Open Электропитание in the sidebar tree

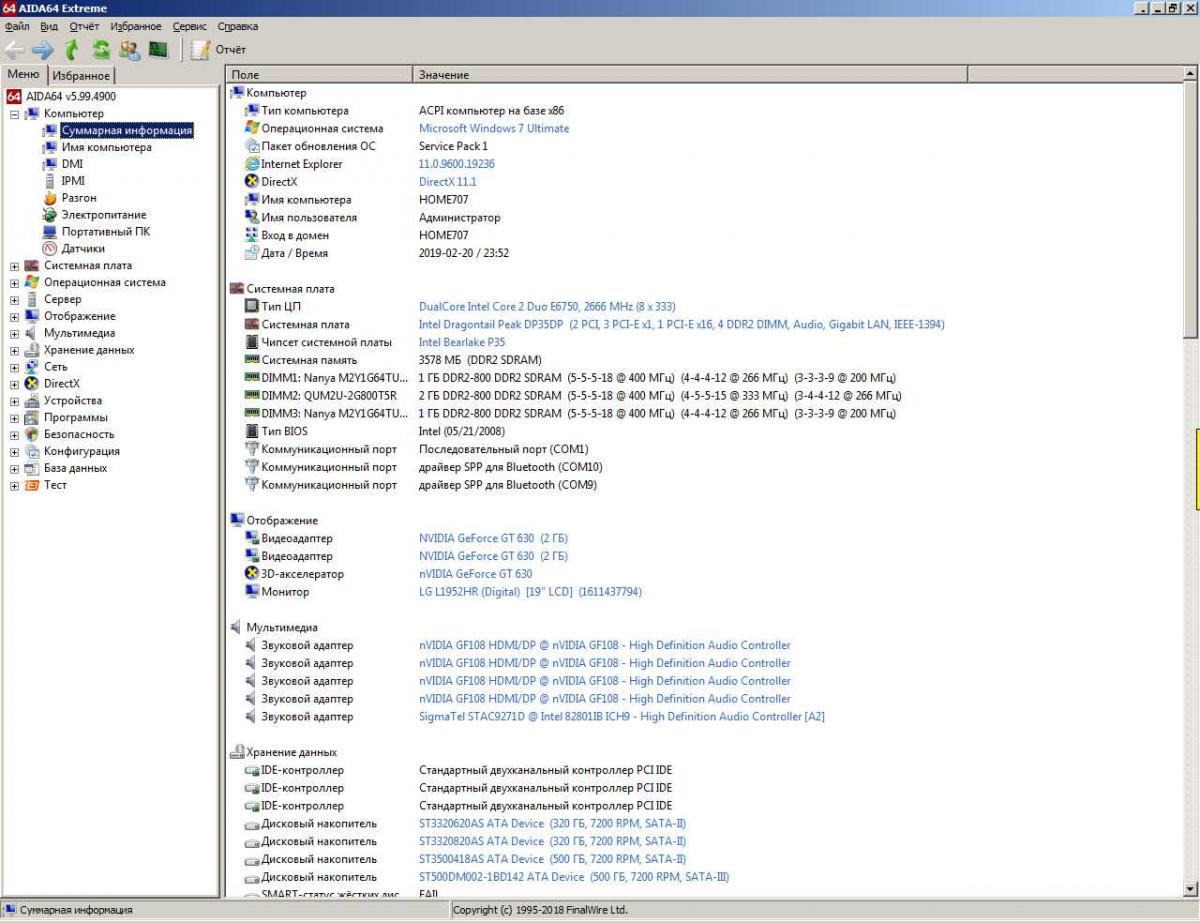103,215
